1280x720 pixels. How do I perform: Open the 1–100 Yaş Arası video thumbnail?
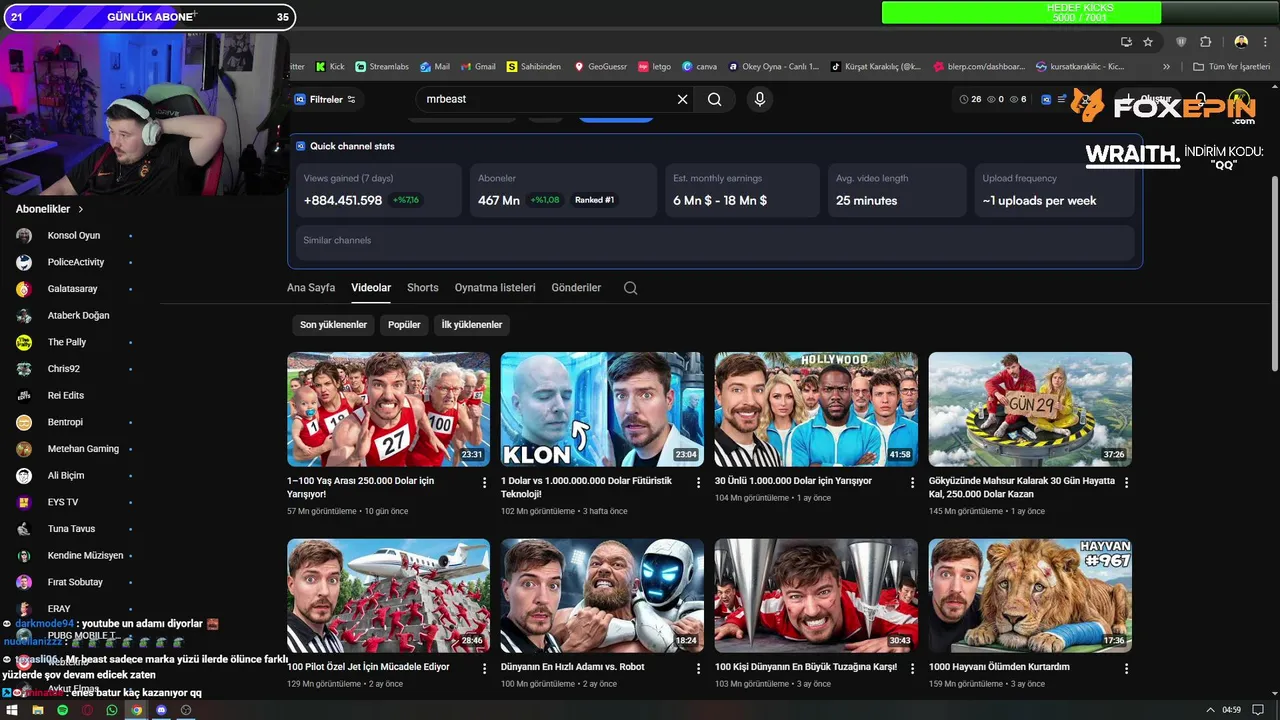pyautogui.click(x=388, y=409)
